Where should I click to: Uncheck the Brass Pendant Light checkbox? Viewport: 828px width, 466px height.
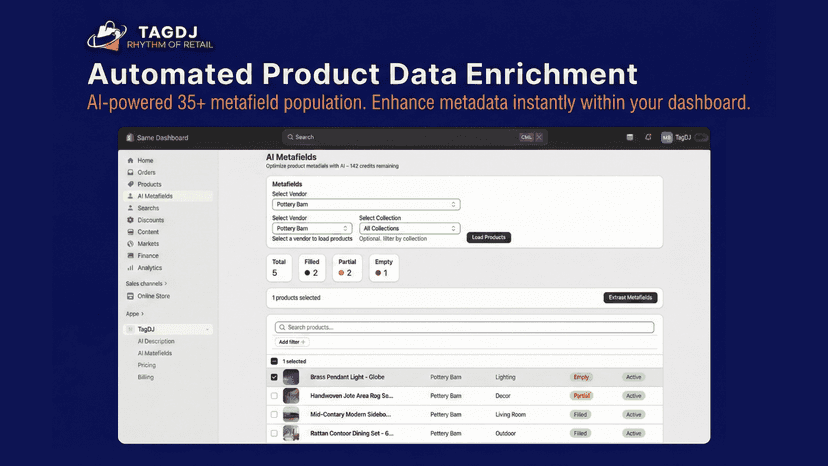(x=274, y=377)
